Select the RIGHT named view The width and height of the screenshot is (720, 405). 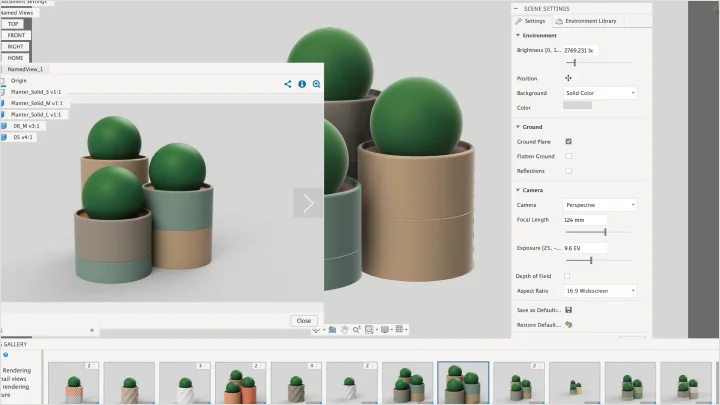pos(15,47)
